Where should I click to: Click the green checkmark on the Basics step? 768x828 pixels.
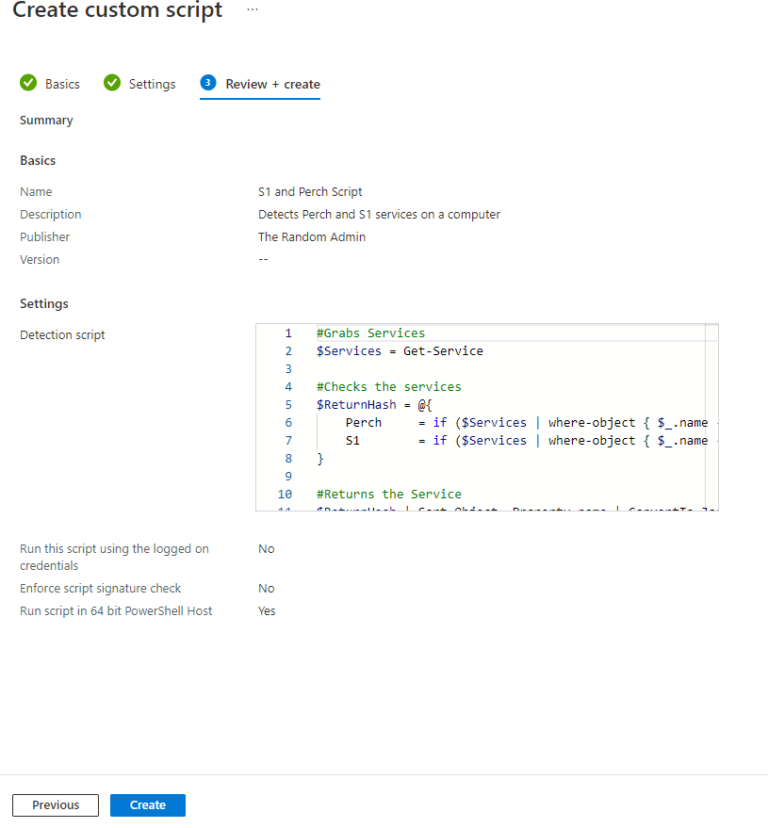tap(29, 84)
